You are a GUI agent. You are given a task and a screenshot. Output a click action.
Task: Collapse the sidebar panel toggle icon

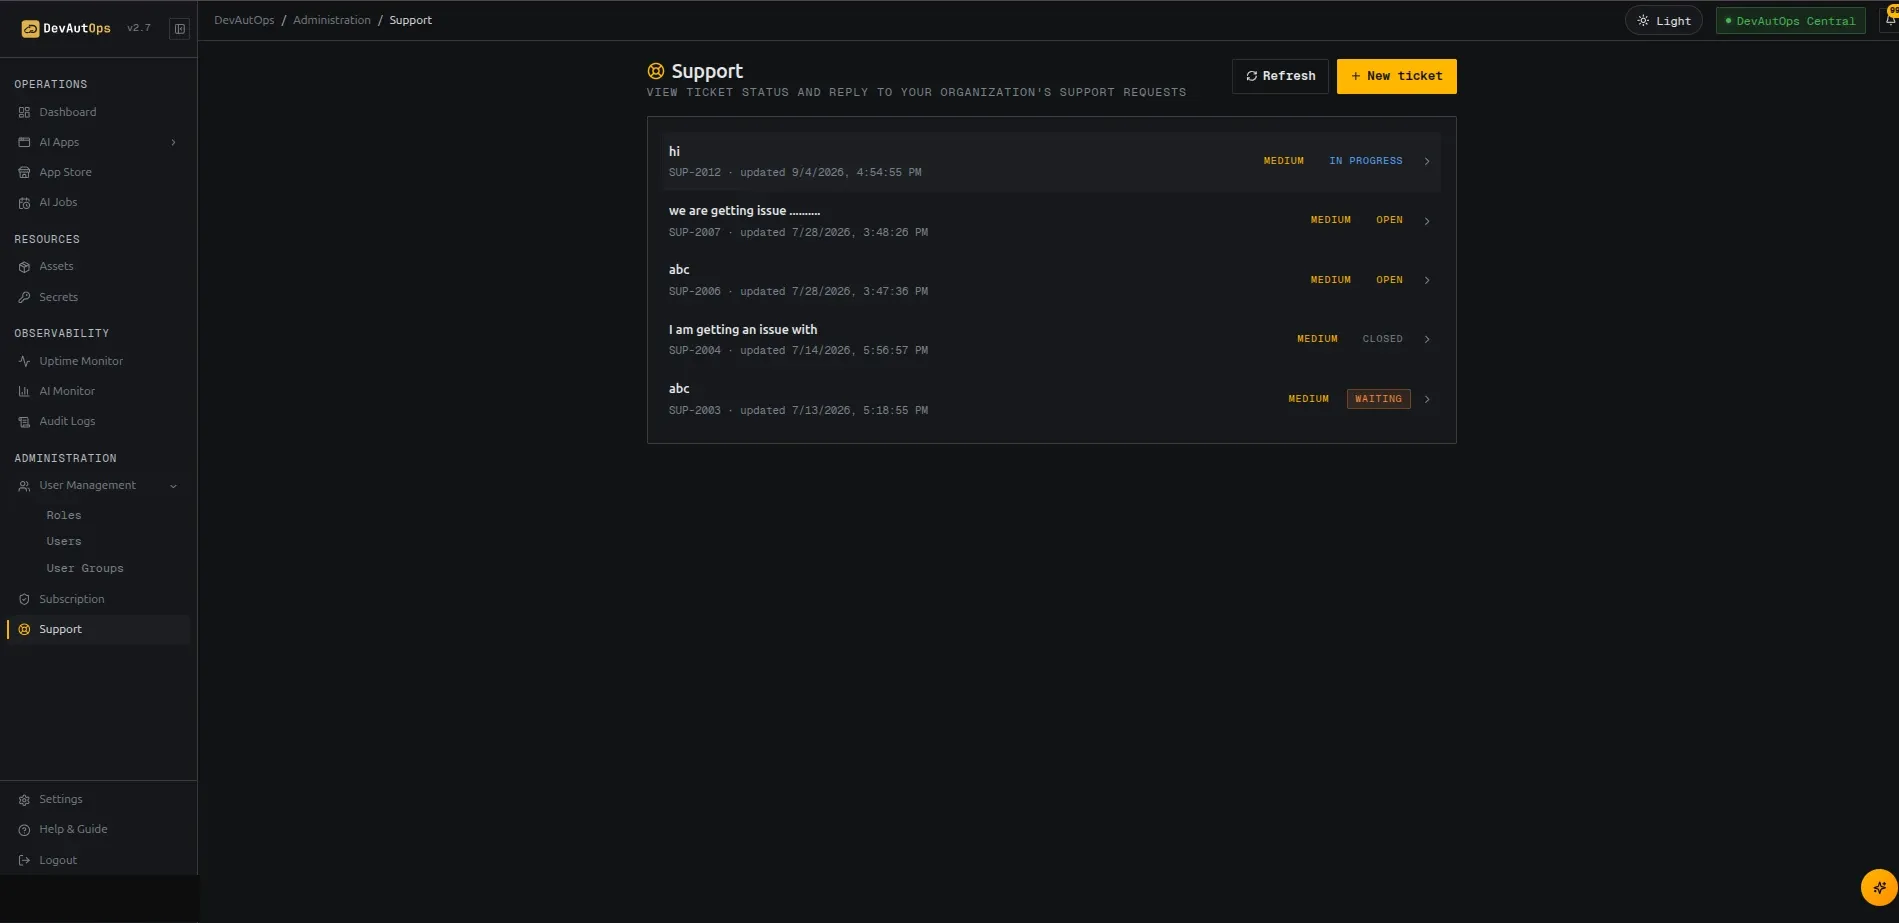pos(180,29)
